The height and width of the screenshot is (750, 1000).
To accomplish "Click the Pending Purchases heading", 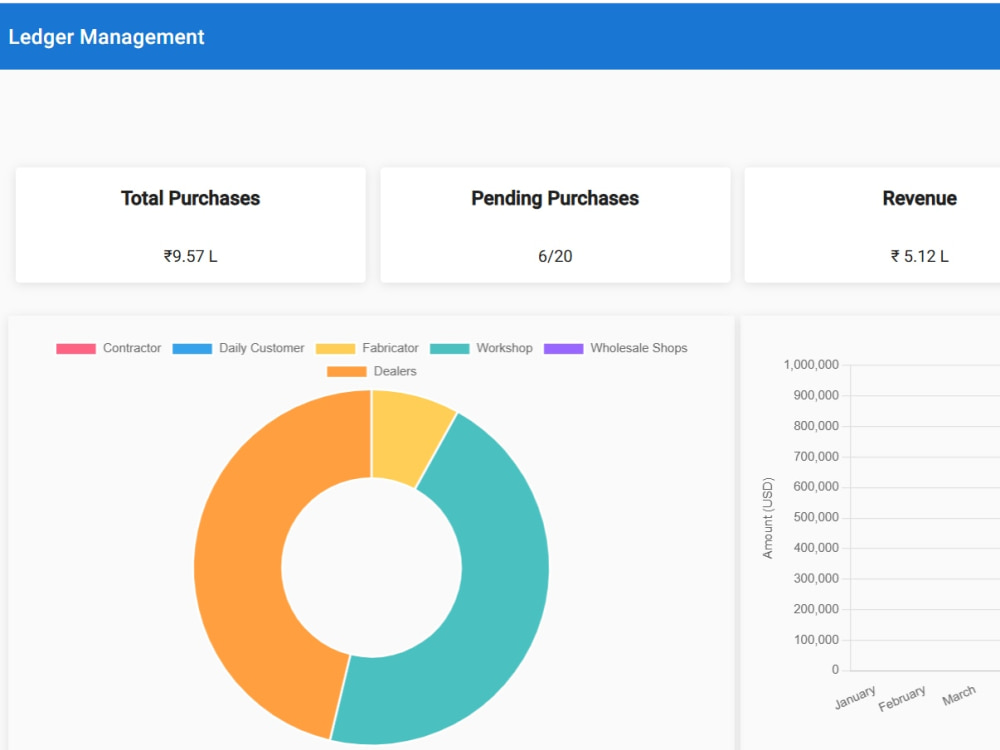I will point(555,198).
